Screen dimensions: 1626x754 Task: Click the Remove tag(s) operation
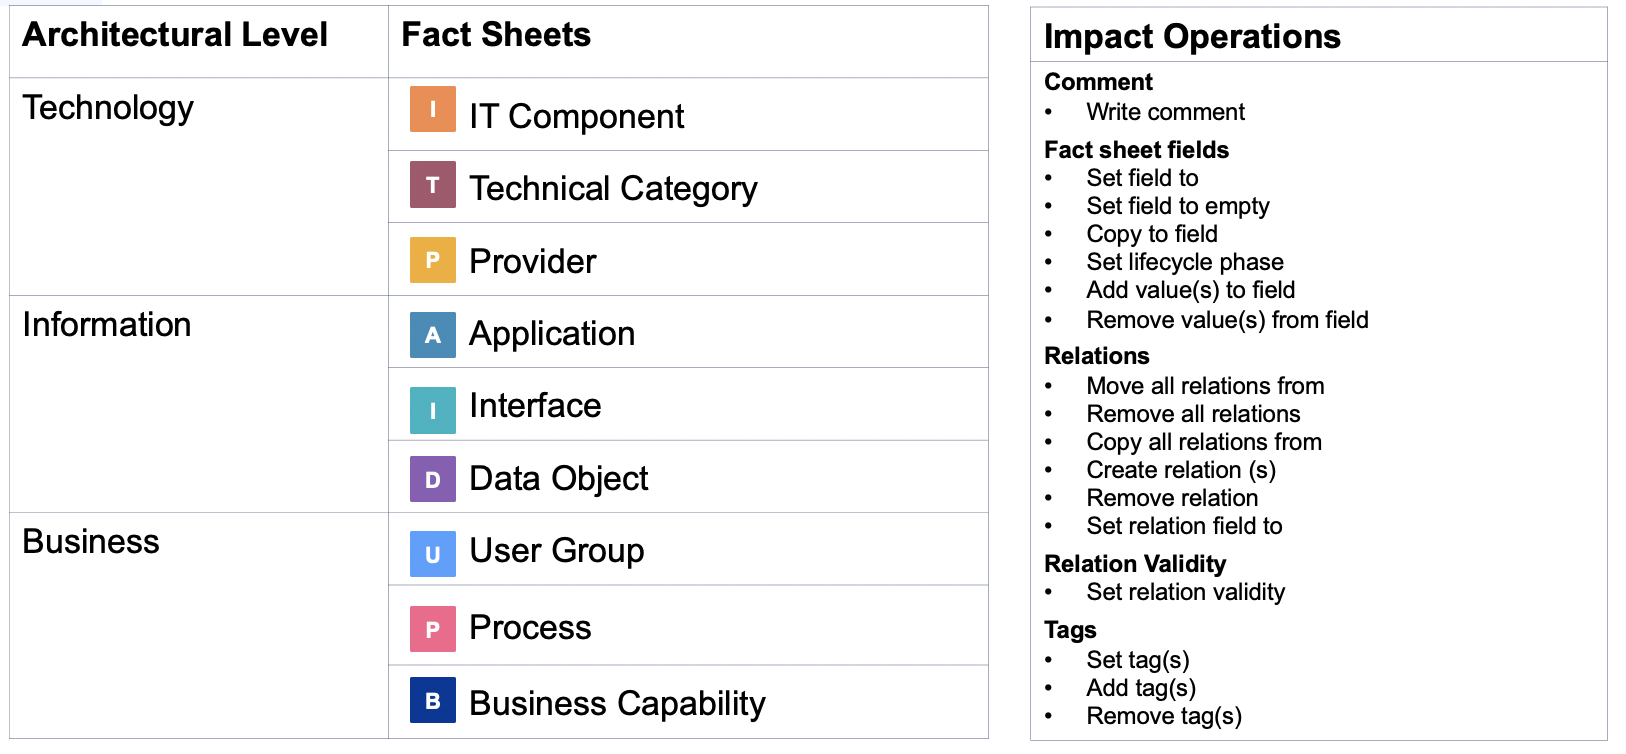1164,716
